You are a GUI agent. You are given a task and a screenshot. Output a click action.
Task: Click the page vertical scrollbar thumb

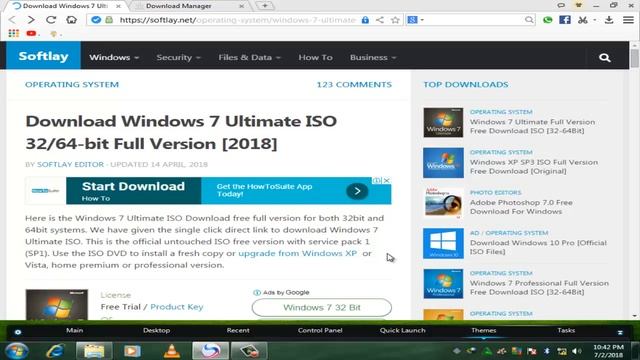point(634,58)
